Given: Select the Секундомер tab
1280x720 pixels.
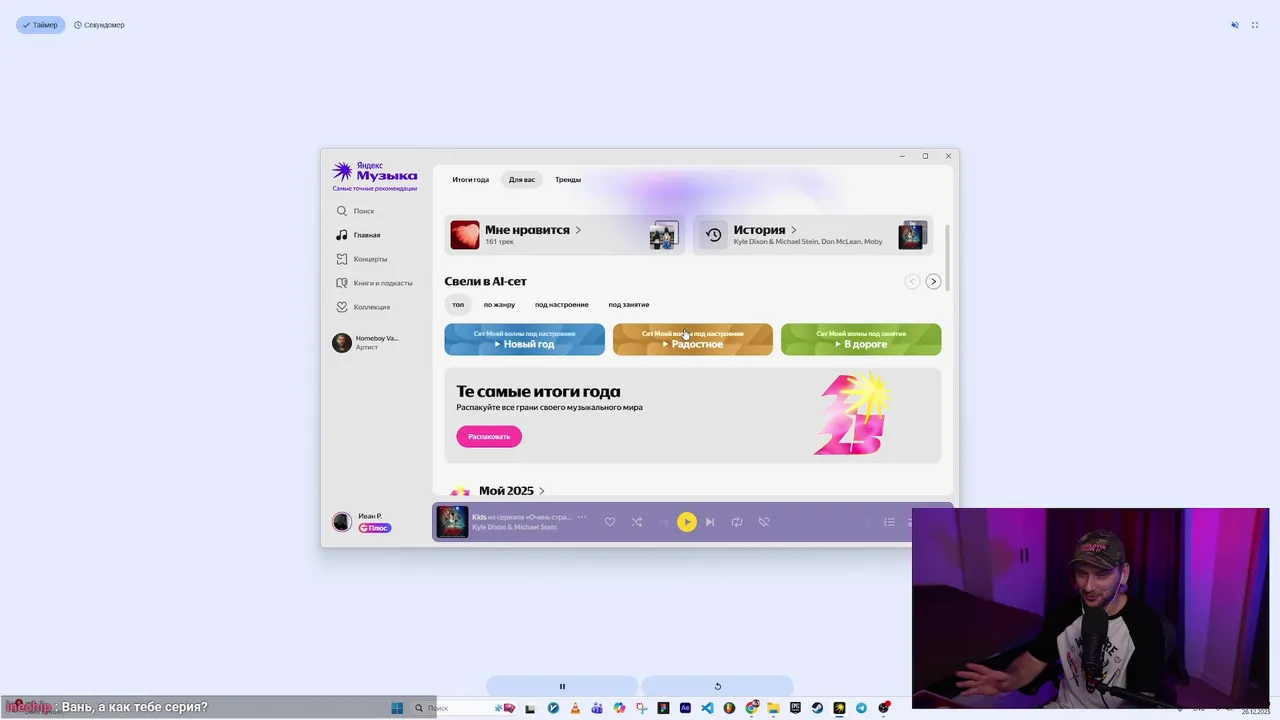Looking at the screenshot, I should tap(99, 25).
